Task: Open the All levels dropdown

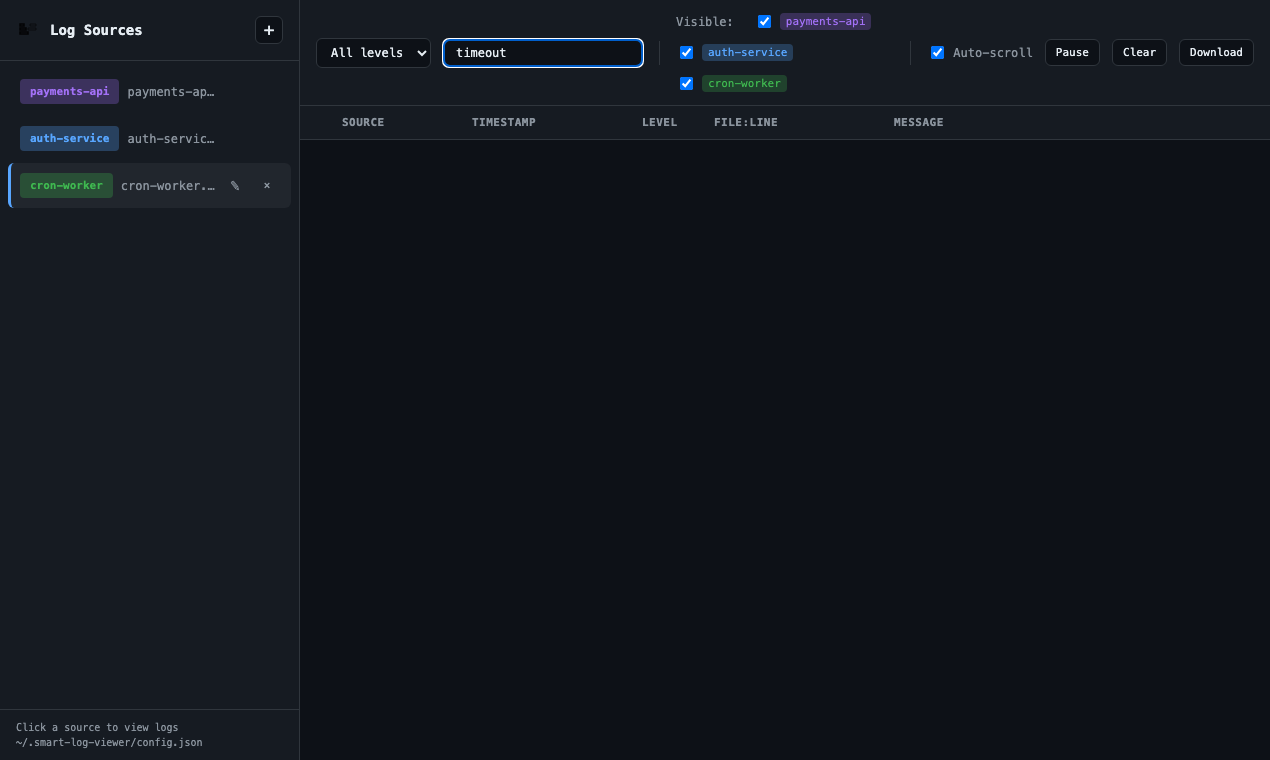Action: click(x=373, y=52)
